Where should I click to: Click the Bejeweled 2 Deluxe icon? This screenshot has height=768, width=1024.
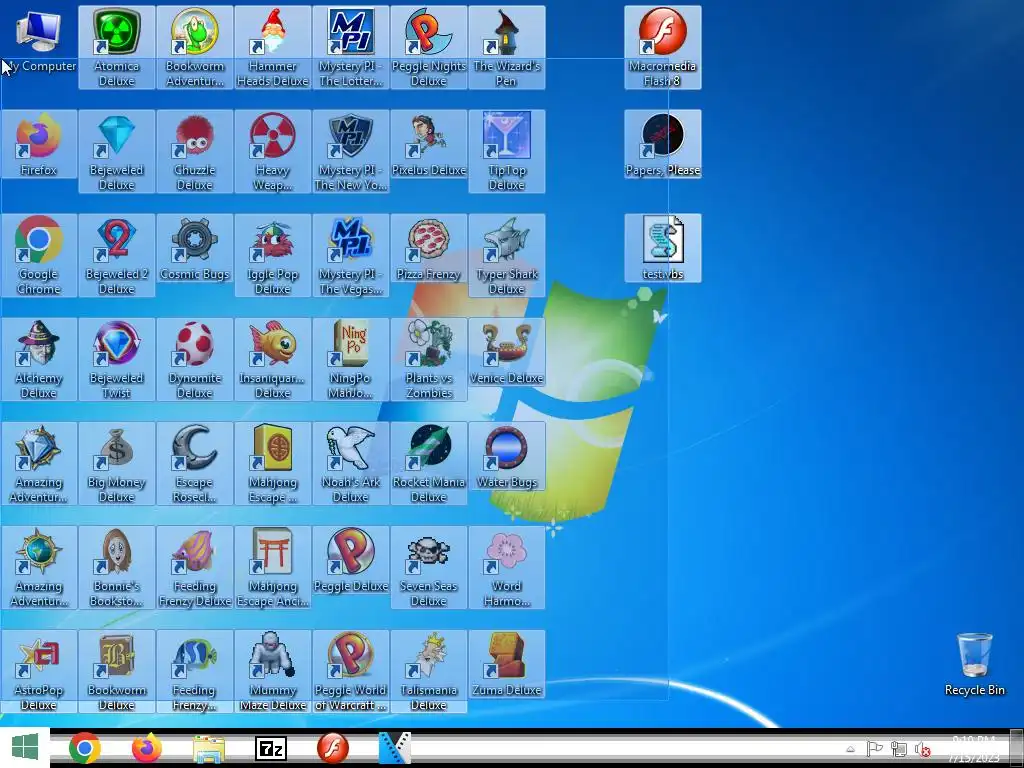pyautogui.click(x=116, y=255)
